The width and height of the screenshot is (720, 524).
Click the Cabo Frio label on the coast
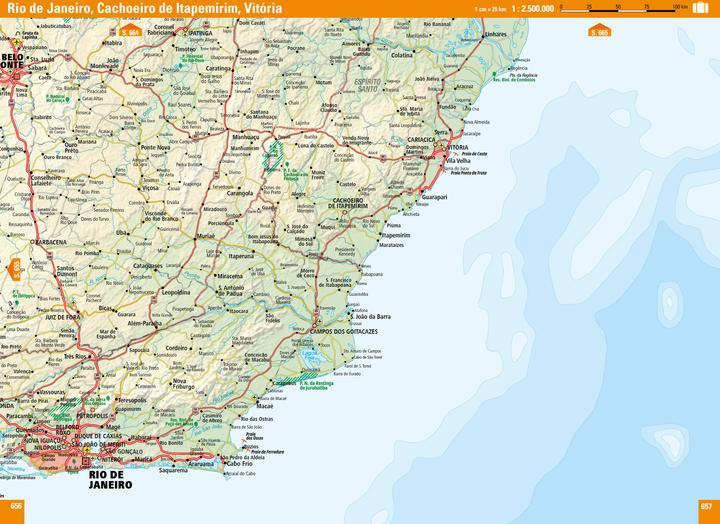(240, 464)
